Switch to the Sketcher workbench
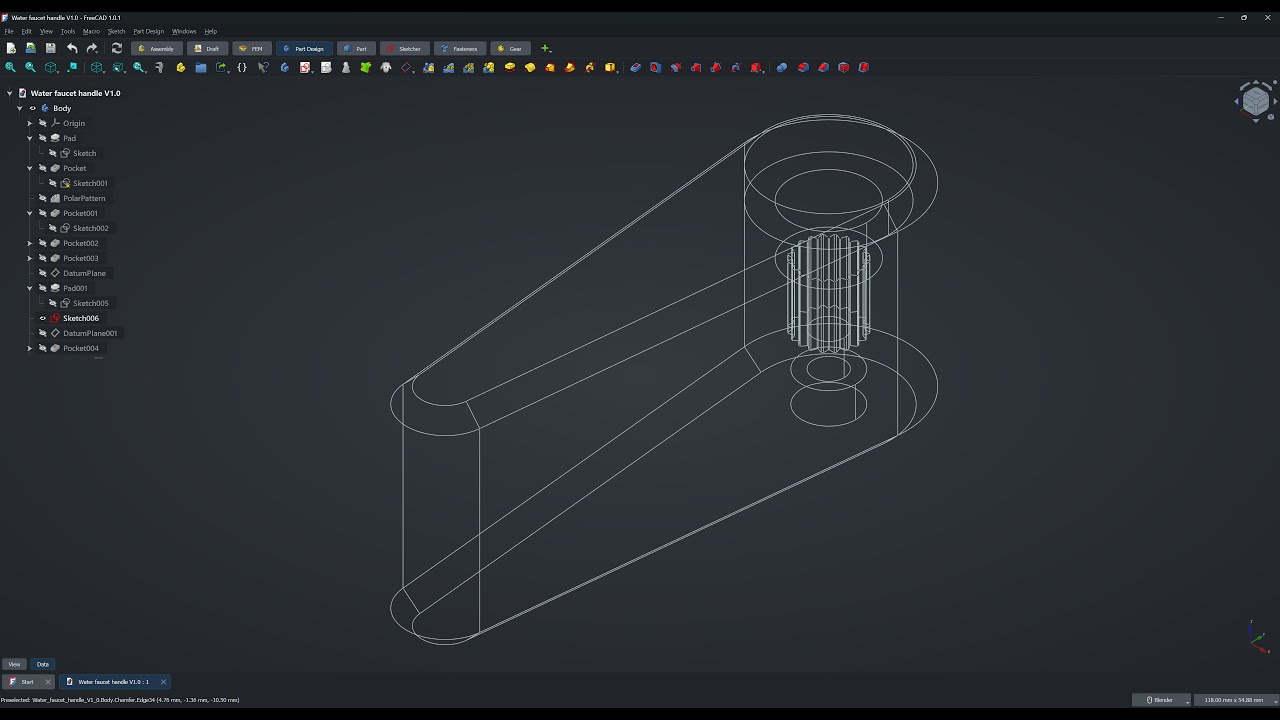 (x=405, y=48)
